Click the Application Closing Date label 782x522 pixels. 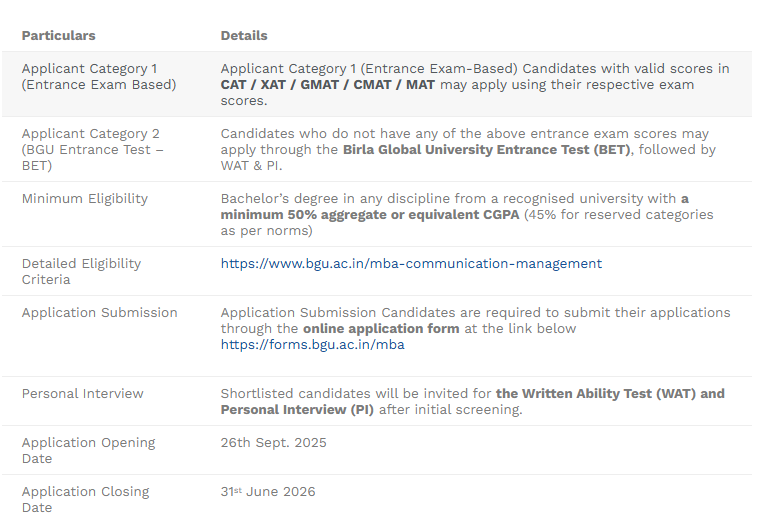pos(85,499)
